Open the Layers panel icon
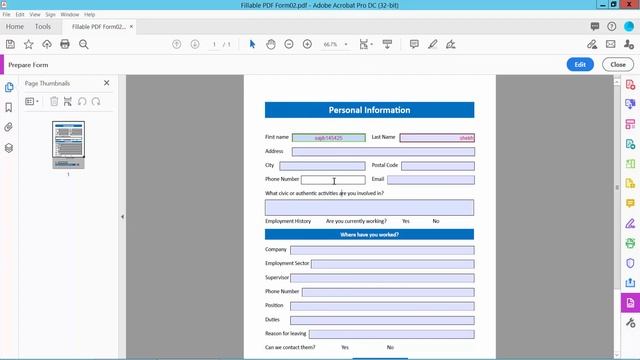Image resolution: width=640 pixels, height=360 pixels. click(9, 148)
